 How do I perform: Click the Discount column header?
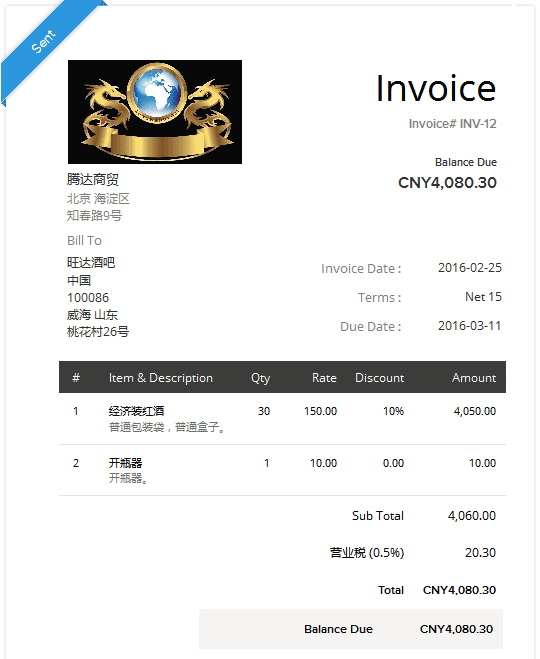point(379,378)
